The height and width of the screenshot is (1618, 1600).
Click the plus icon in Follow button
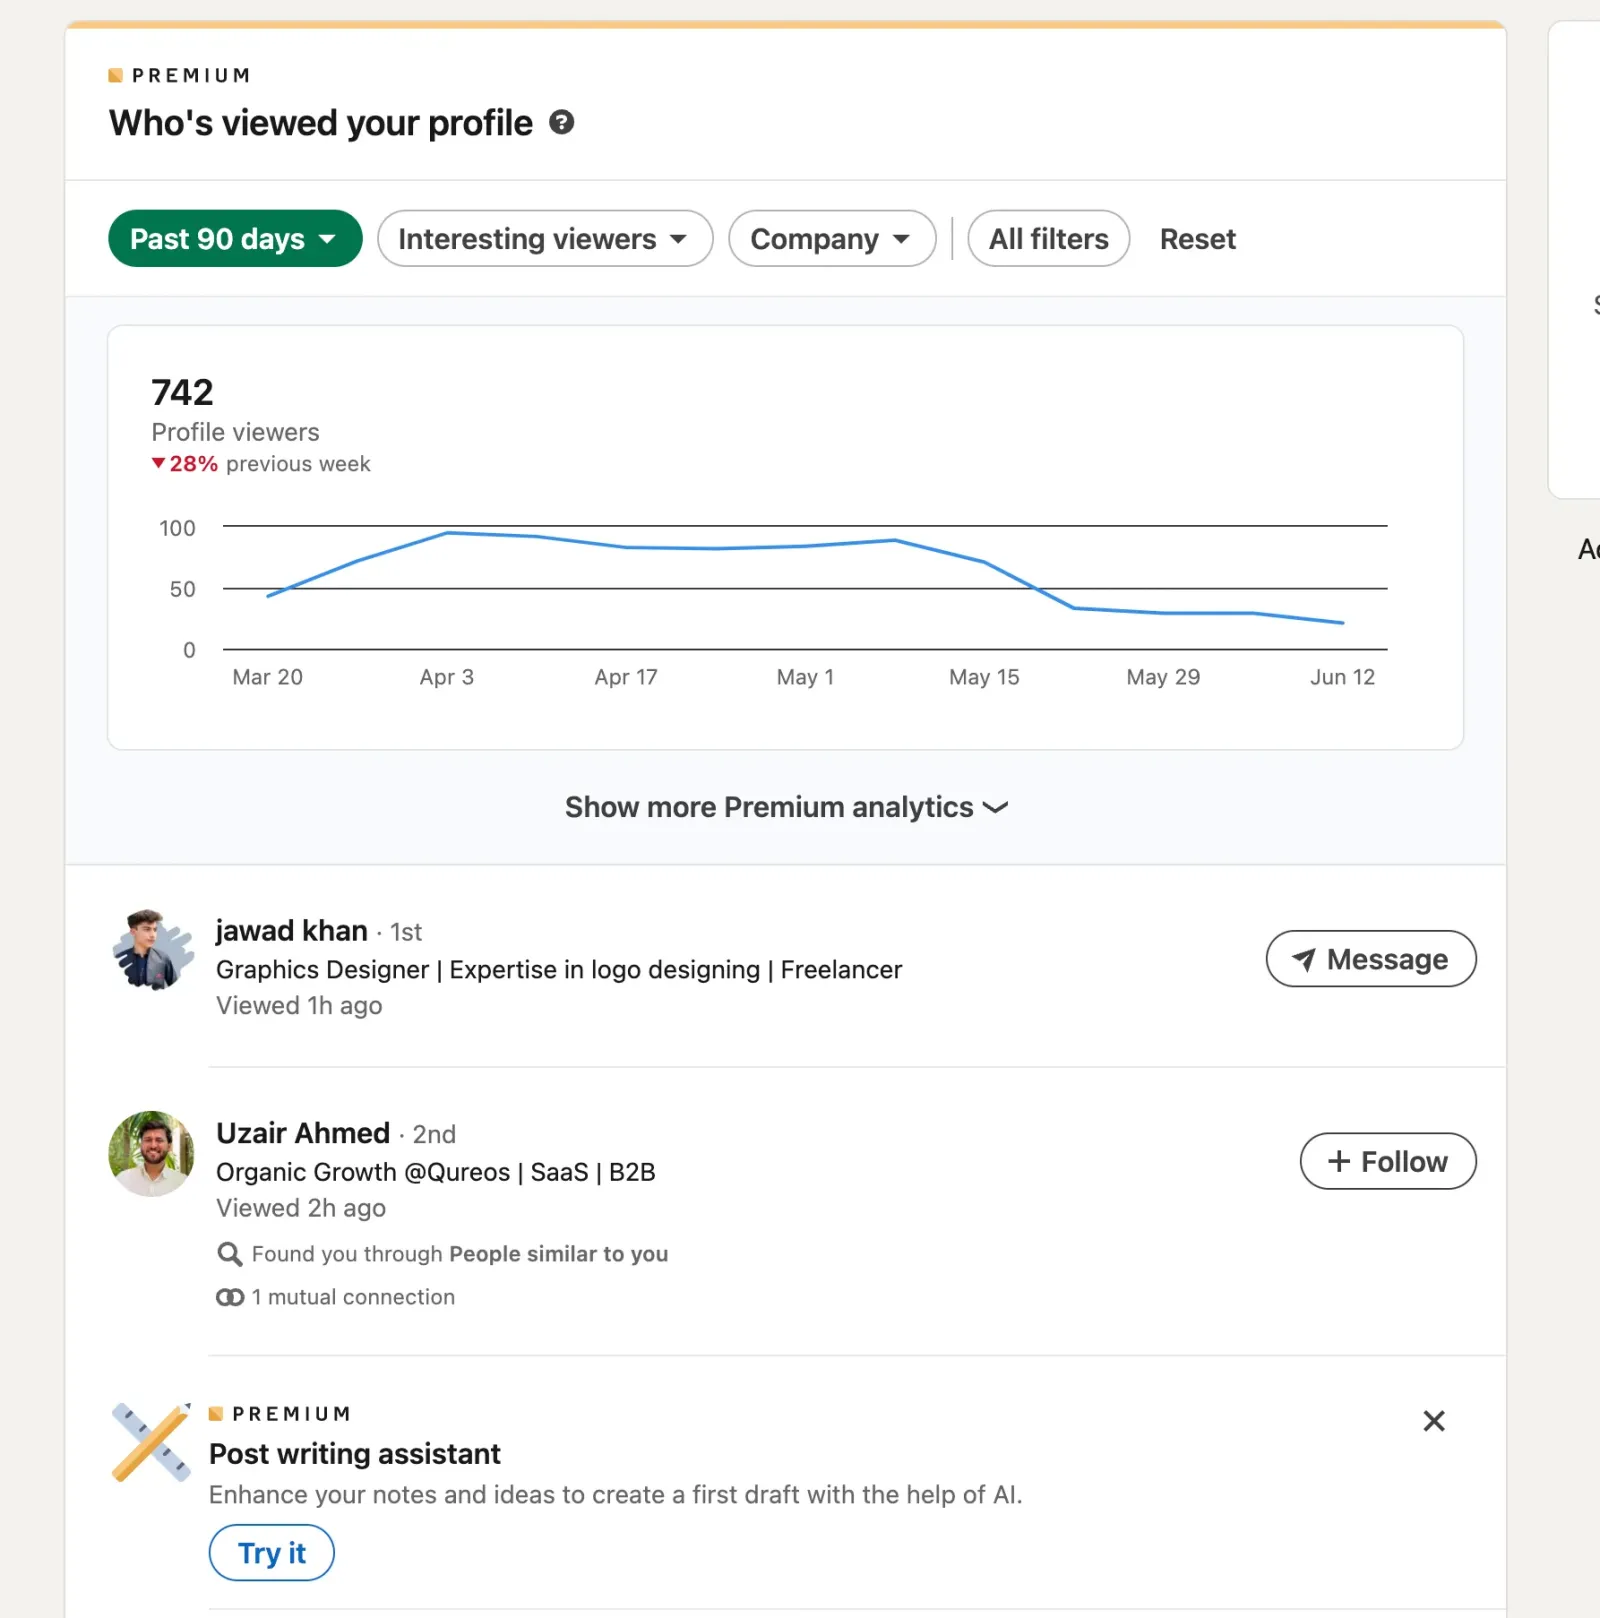[x=1338, y=1161]
